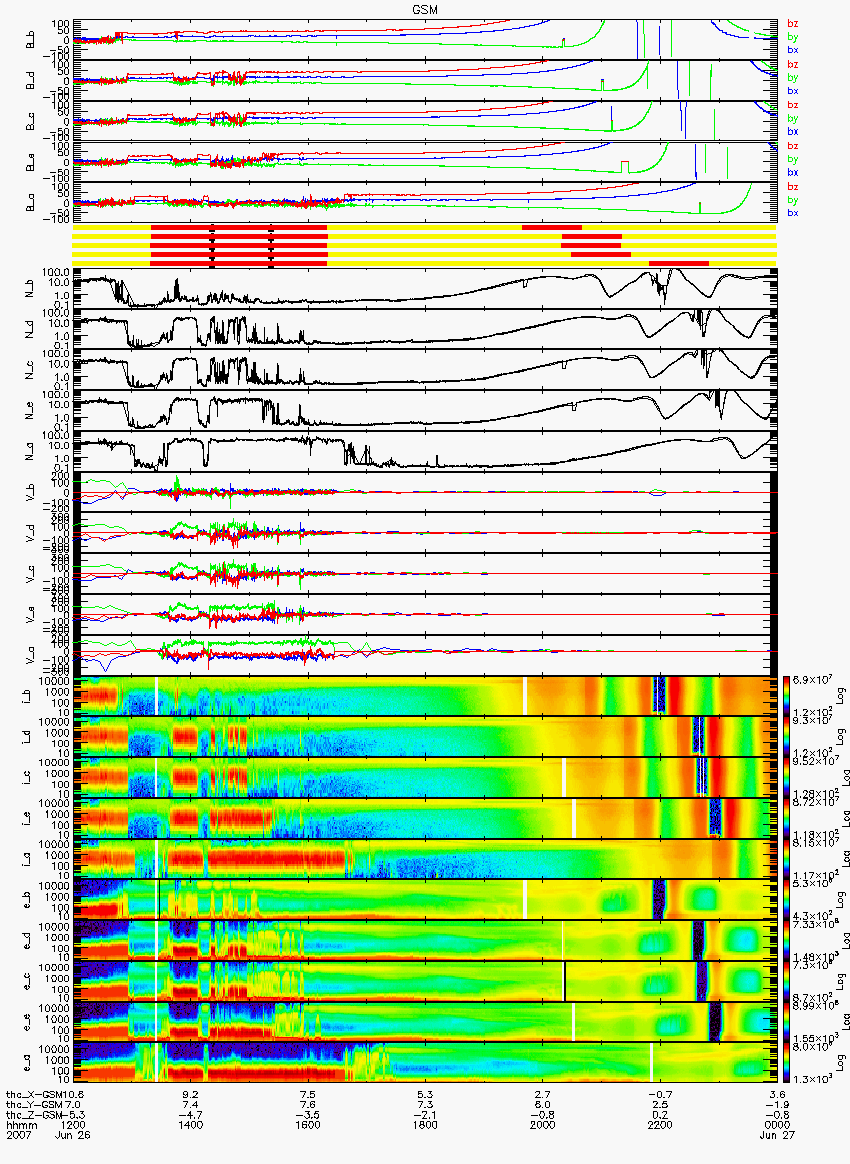Click the X-GSM value 3.6
Screen dimensions: 850x1164
pyautogui.click(x=777, y=1095)
